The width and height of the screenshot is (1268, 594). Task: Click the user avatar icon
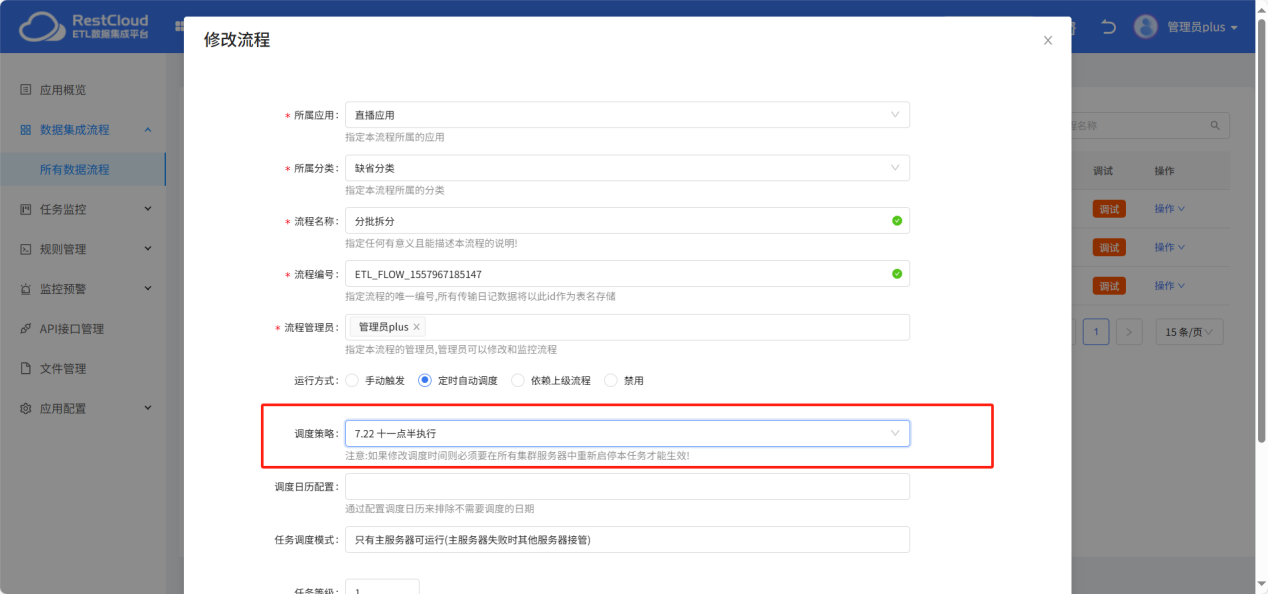click(x=1145, y=27)
